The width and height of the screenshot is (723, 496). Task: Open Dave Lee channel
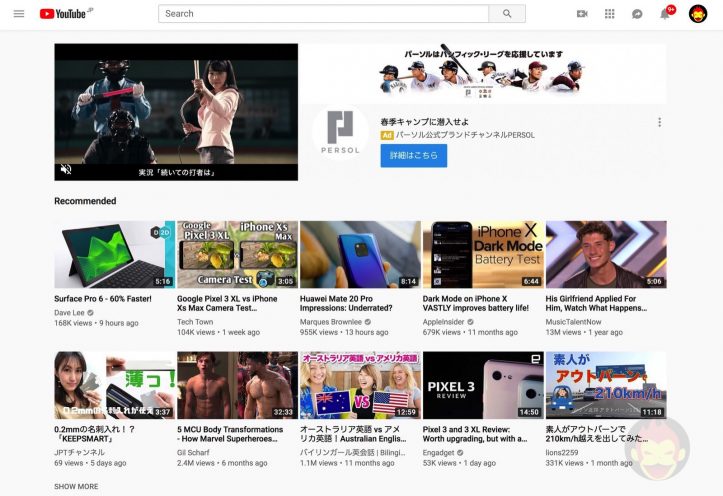tap(69, 313)
